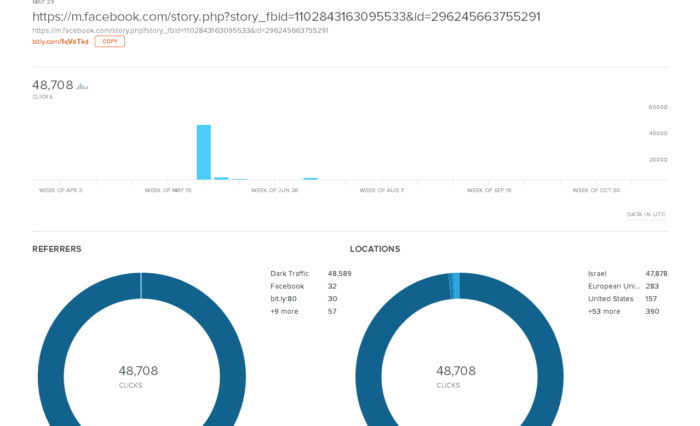Click the Week of May 15 axis label

168,190
